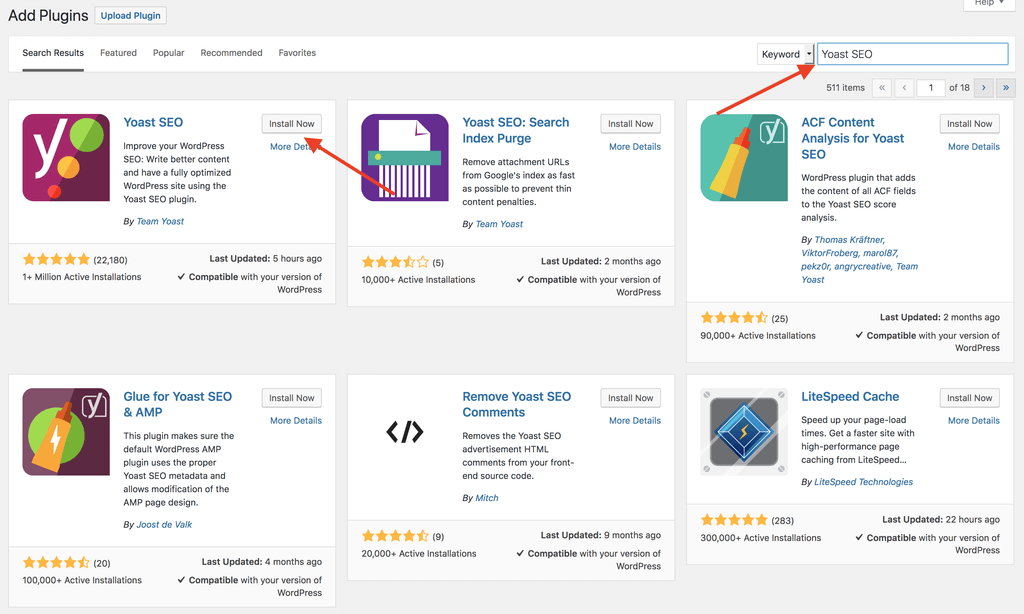Jump to the last results page arrow
Viewport: 1024px width, 614px height.
pyautogui.click(x=1006, y=88)
